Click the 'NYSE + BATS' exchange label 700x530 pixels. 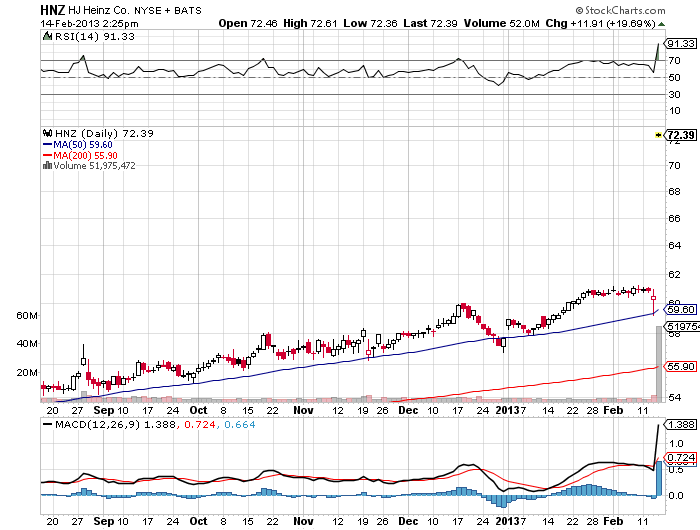(x=168, y=10)
